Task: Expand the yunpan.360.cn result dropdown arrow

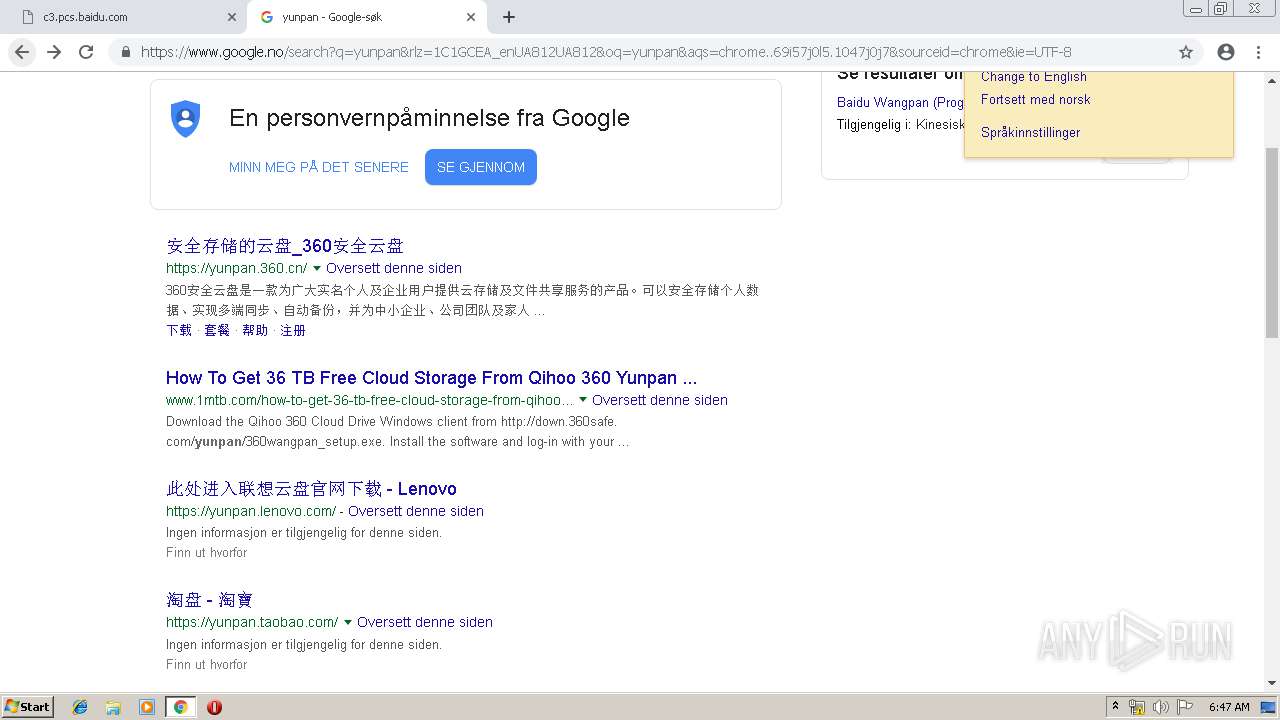Action: point(317,268)
